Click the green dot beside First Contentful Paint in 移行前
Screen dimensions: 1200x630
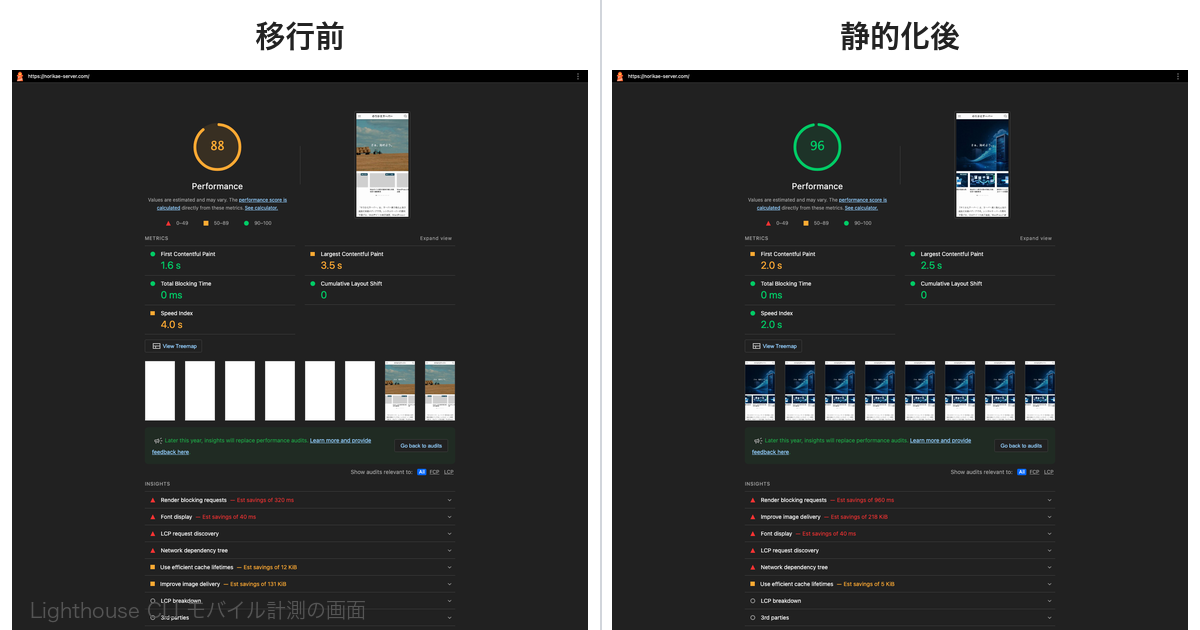(153, 254)
